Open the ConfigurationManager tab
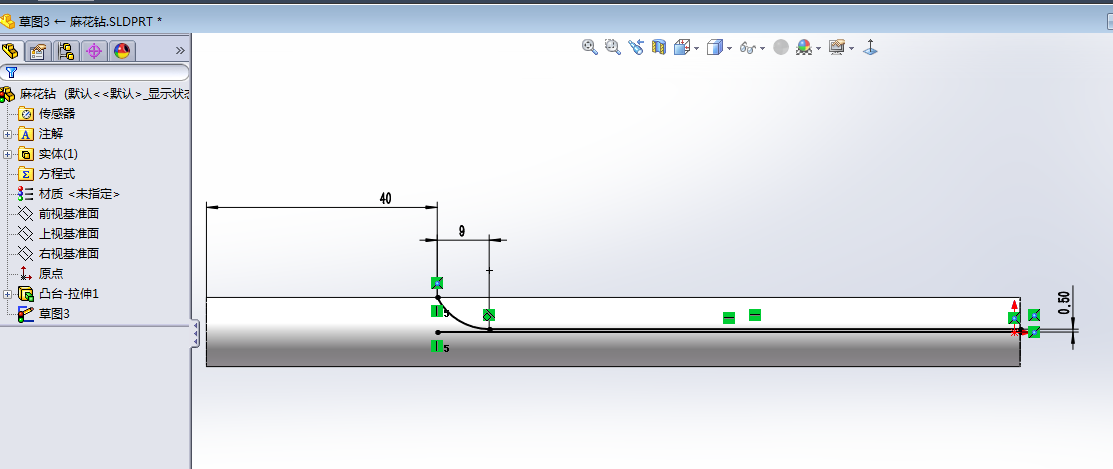Screen dimensions: 1113x469 [66, 51]
